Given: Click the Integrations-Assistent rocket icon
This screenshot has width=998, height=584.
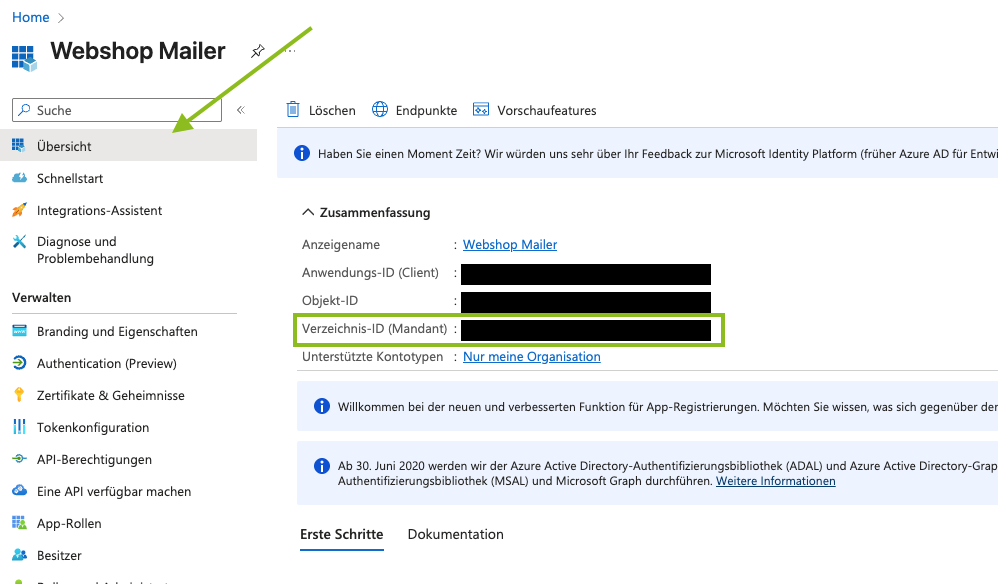Looking at the screenshot, I should click(x=19, y=210).
